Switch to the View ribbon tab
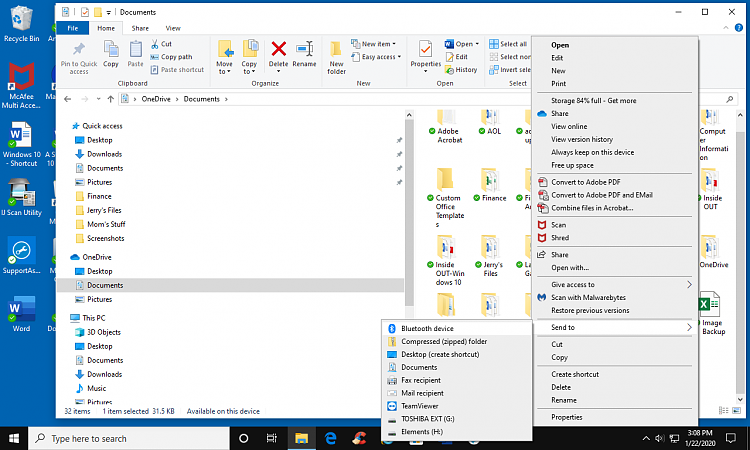Image resolution: width=750 pixels, height=450 pixels. (173, 29)
